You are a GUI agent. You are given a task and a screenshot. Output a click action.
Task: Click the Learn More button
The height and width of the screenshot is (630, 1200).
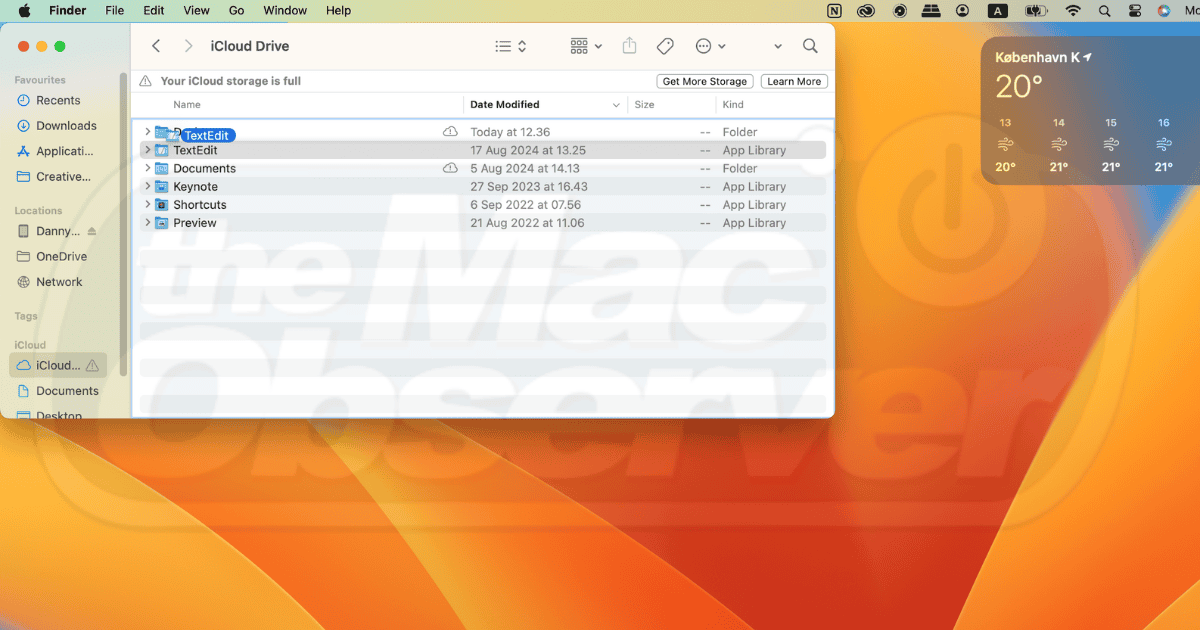794,81
